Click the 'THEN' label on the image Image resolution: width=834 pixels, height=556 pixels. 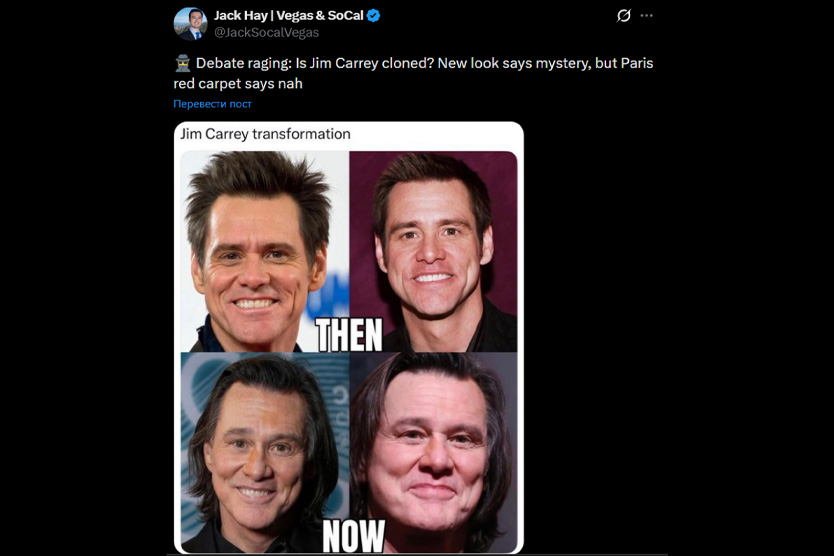[x=349, y=337]
